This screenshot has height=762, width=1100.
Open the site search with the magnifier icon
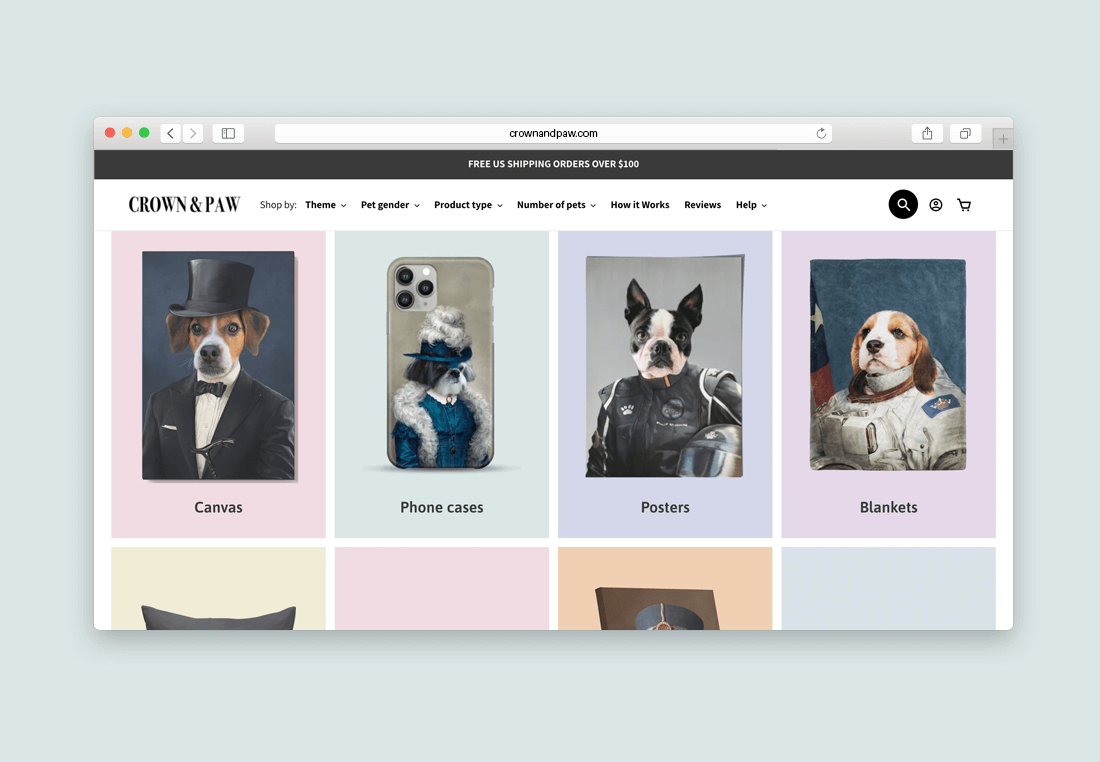[903, 204]
